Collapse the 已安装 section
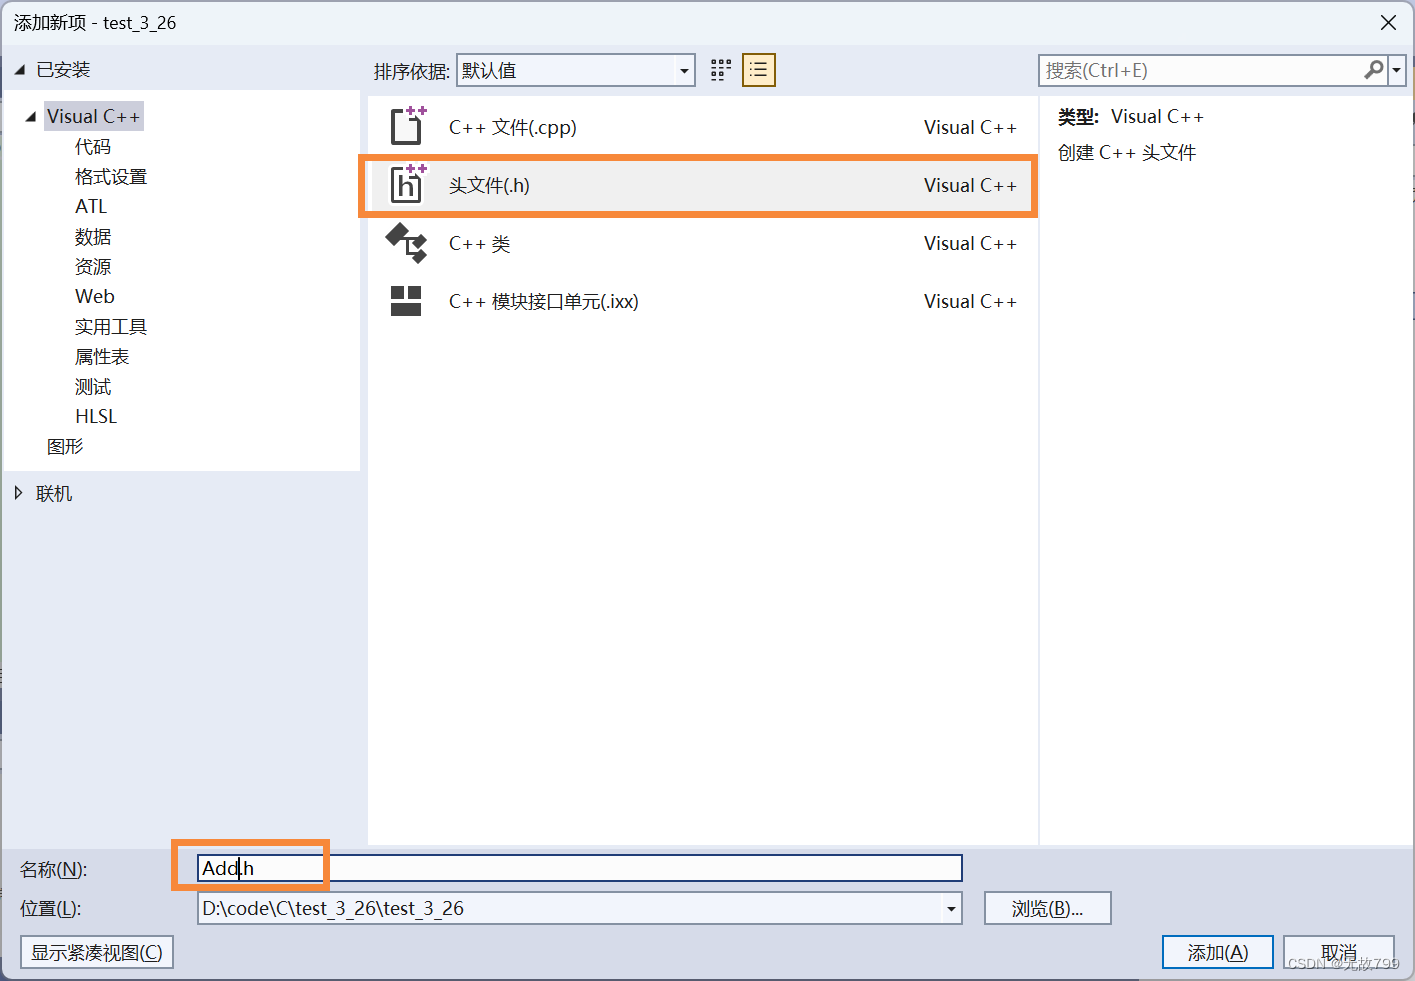Image resolution: width=1415 pixels, height=981 pixels. tap(20, 70)
